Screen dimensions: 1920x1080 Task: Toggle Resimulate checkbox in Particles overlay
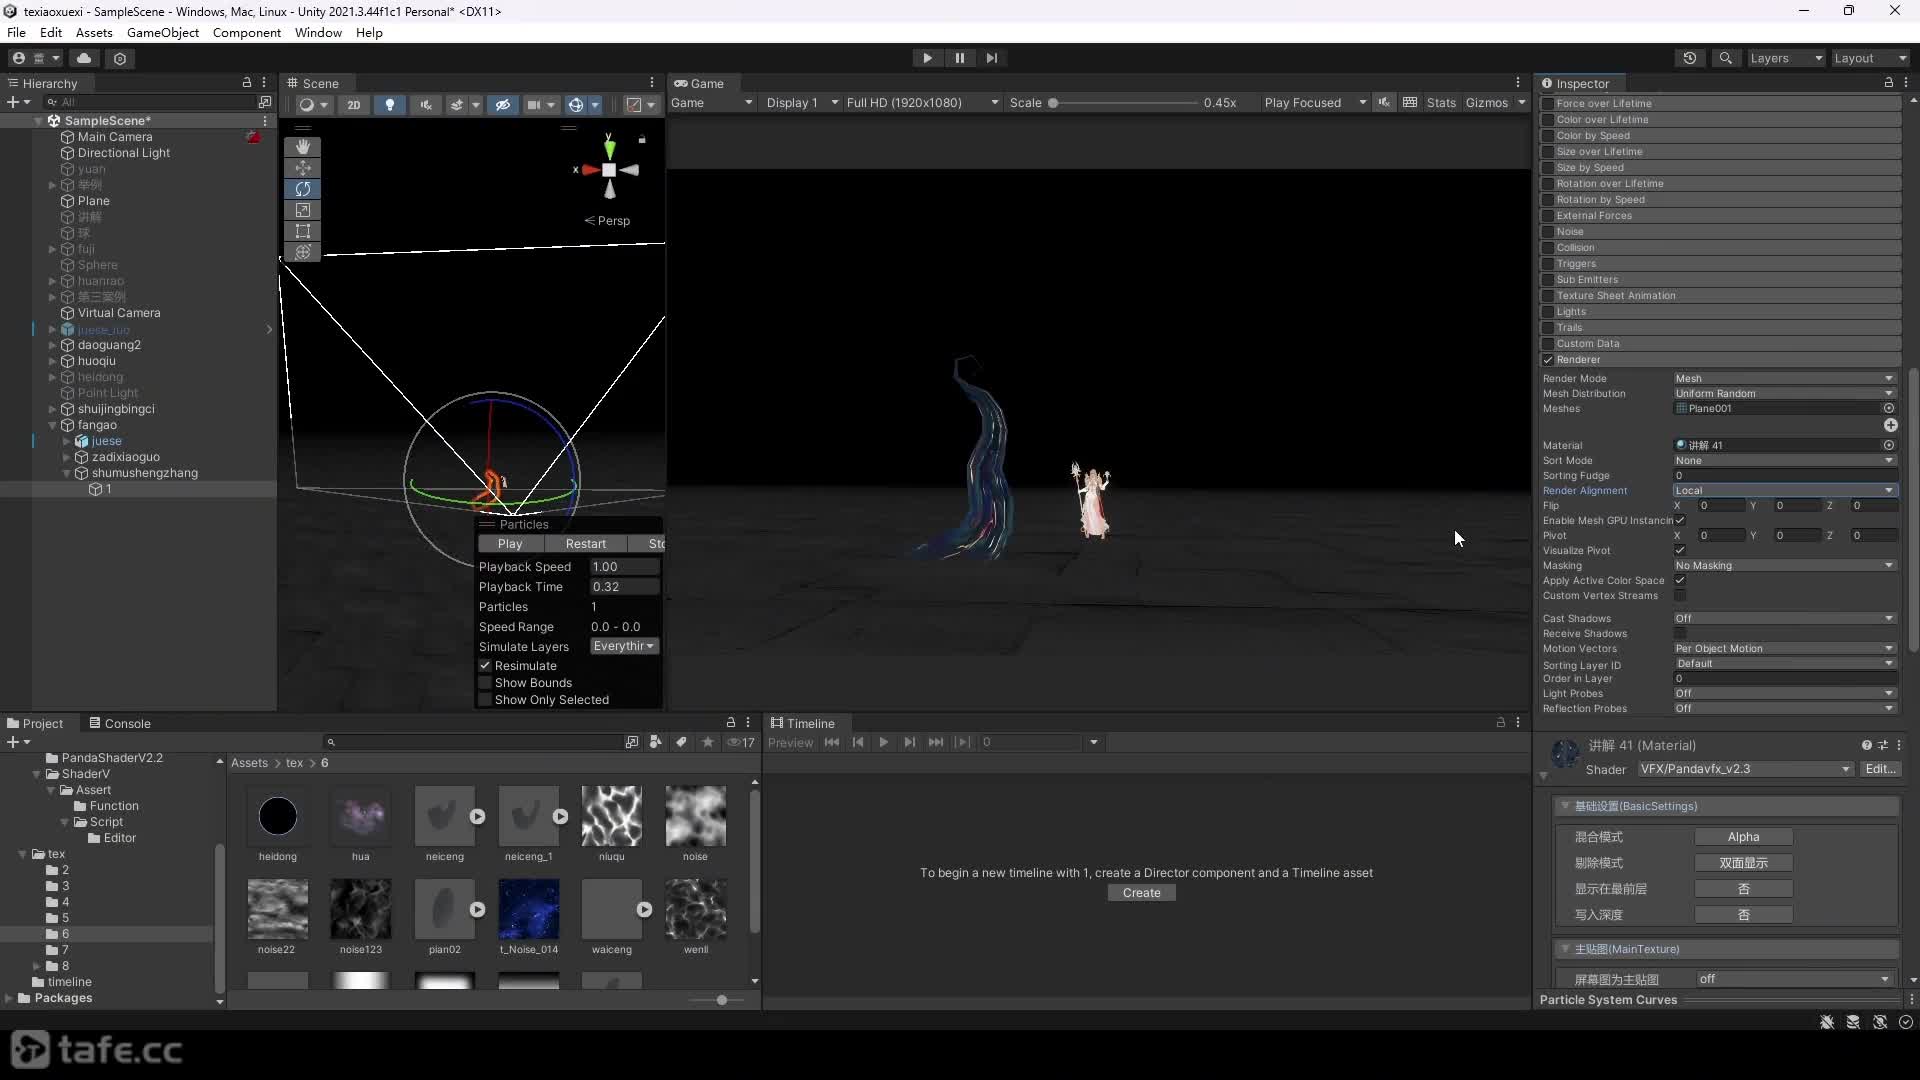[485, 666]
